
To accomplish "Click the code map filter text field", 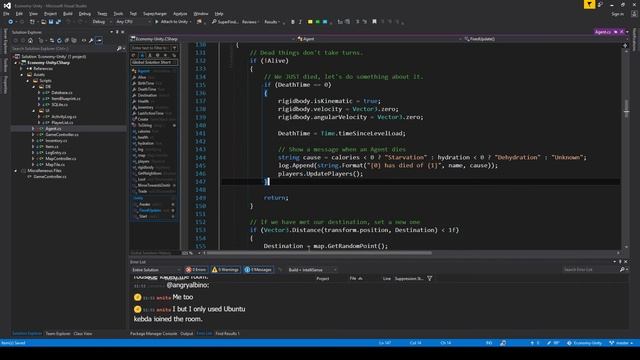I will (x=151, y=48).
